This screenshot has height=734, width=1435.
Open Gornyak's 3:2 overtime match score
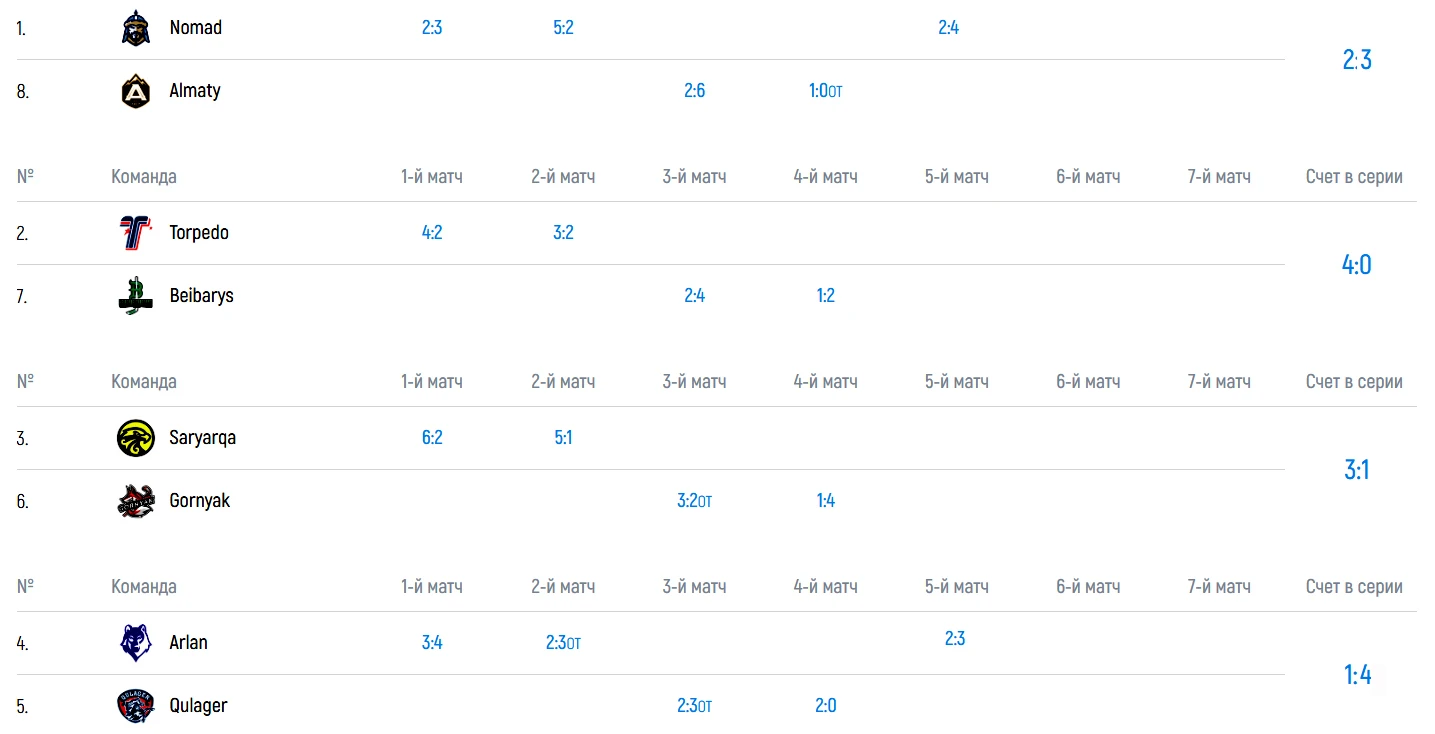[694, 501]
